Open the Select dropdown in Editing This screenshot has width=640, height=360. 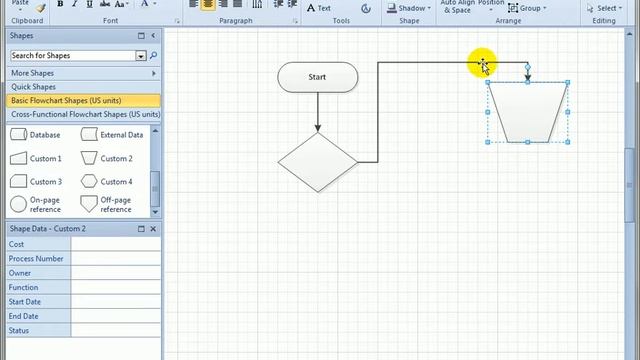pyautogui.click(x=604, y=8)
